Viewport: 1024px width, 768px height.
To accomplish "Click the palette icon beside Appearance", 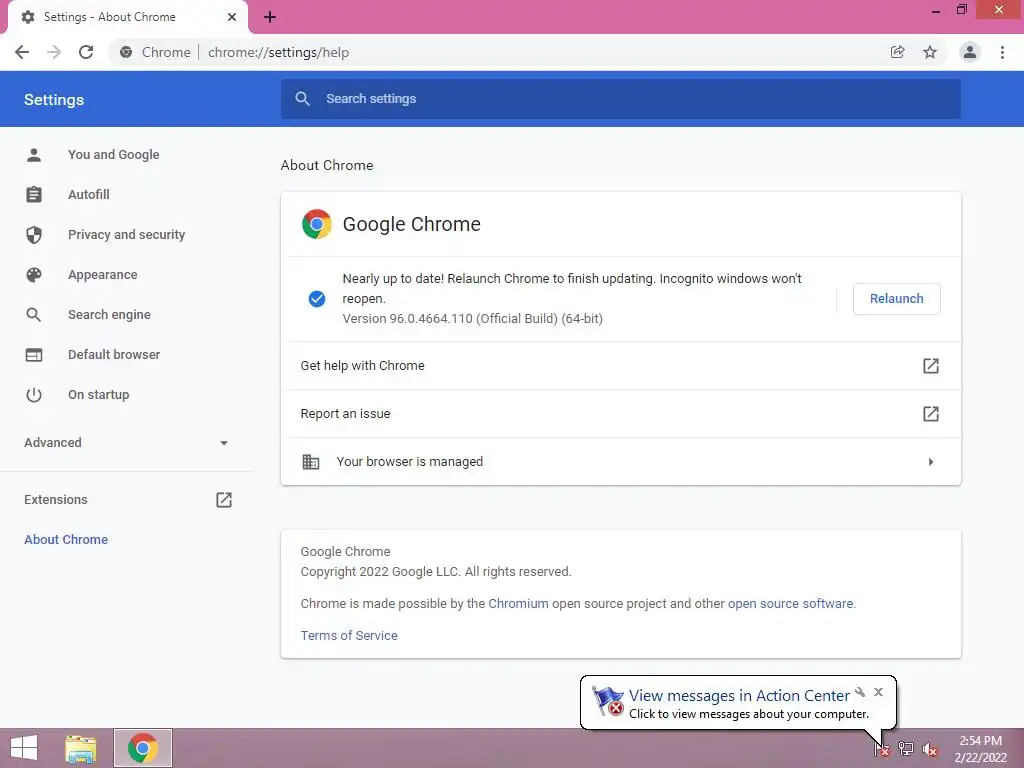I will [34, 275].
